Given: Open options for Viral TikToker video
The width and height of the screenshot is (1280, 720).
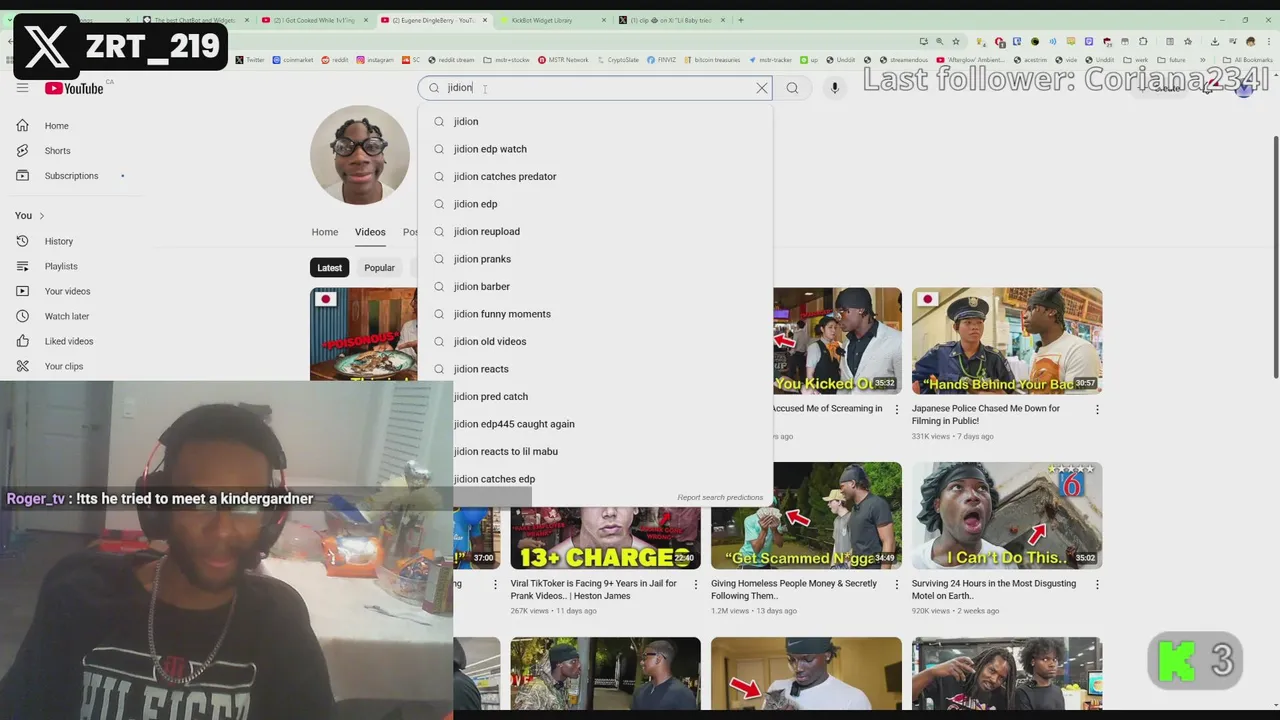Looking at the screenshot, I should click(x=695, y=584).
